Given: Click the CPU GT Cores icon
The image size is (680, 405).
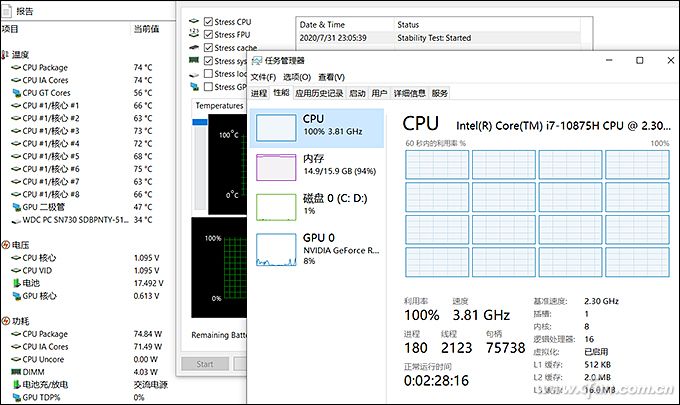Looking at the screenshot, I should (16, 93).
